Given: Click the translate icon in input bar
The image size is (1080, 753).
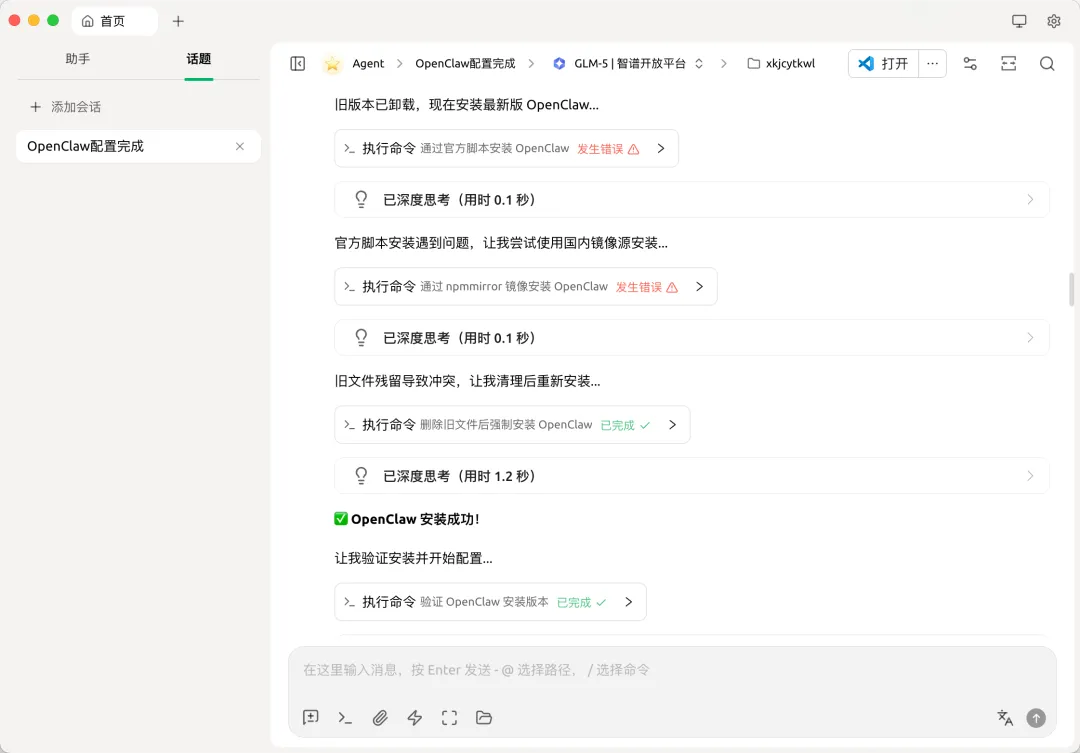Looking at the screenshot, I should click(1005, 718).
